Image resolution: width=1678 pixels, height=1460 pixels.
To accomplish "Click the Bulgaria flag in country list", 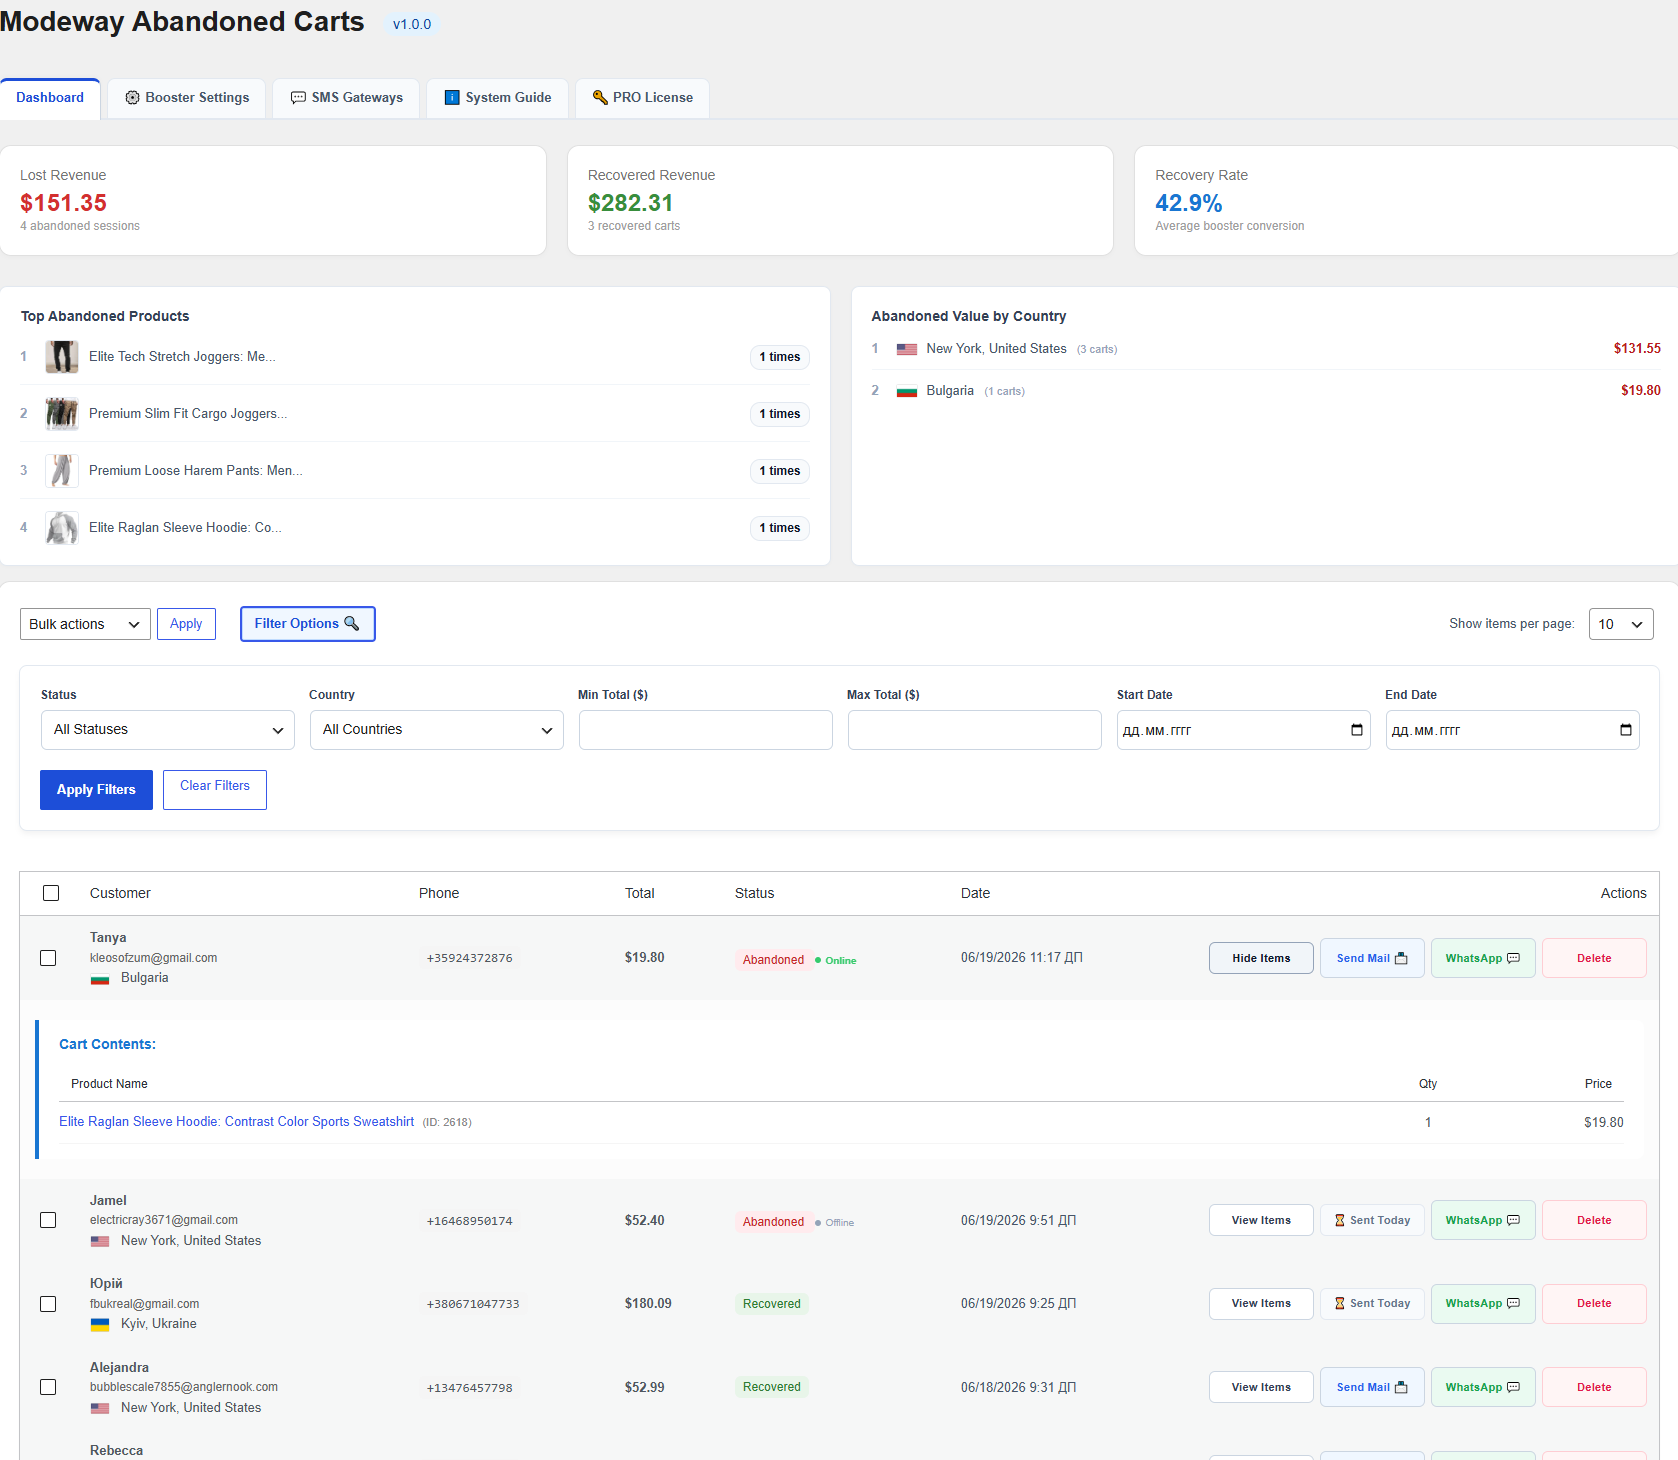I will pyautogui.click(x=907, y=391).
